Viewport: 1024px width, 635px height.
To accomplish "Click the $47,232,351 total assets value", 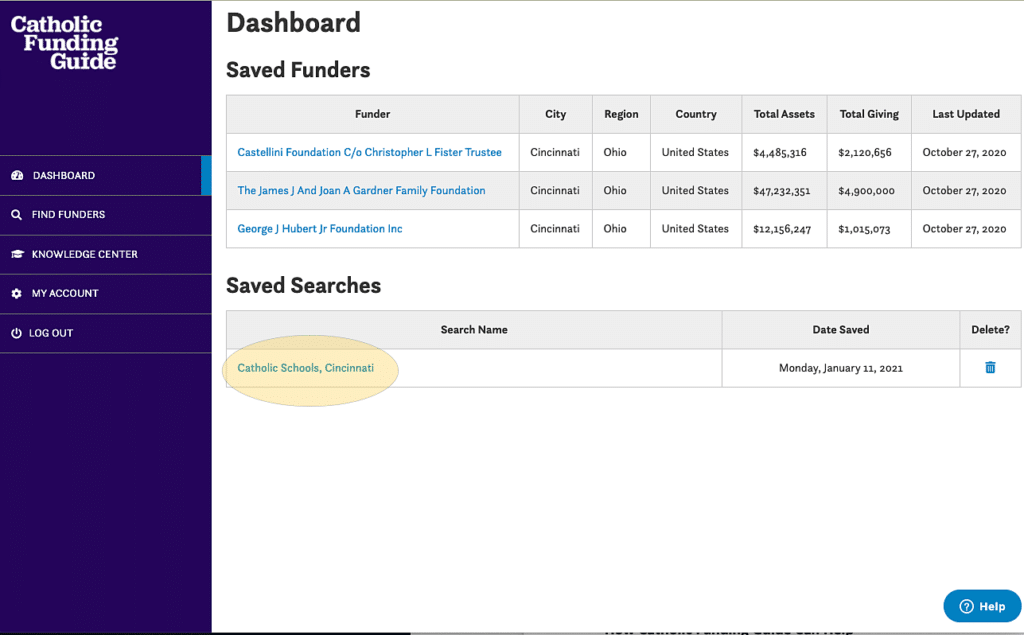I will (782, 191).
